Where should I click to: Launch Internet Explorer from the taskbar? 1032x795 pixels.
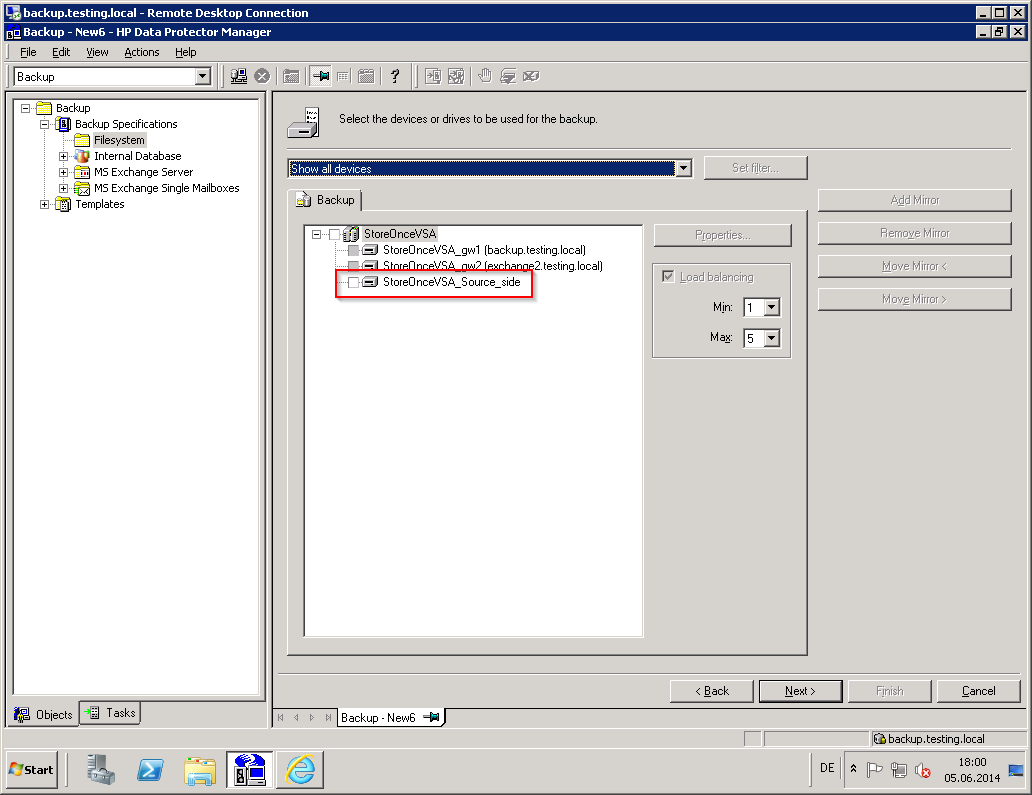[x=300, y=769]
